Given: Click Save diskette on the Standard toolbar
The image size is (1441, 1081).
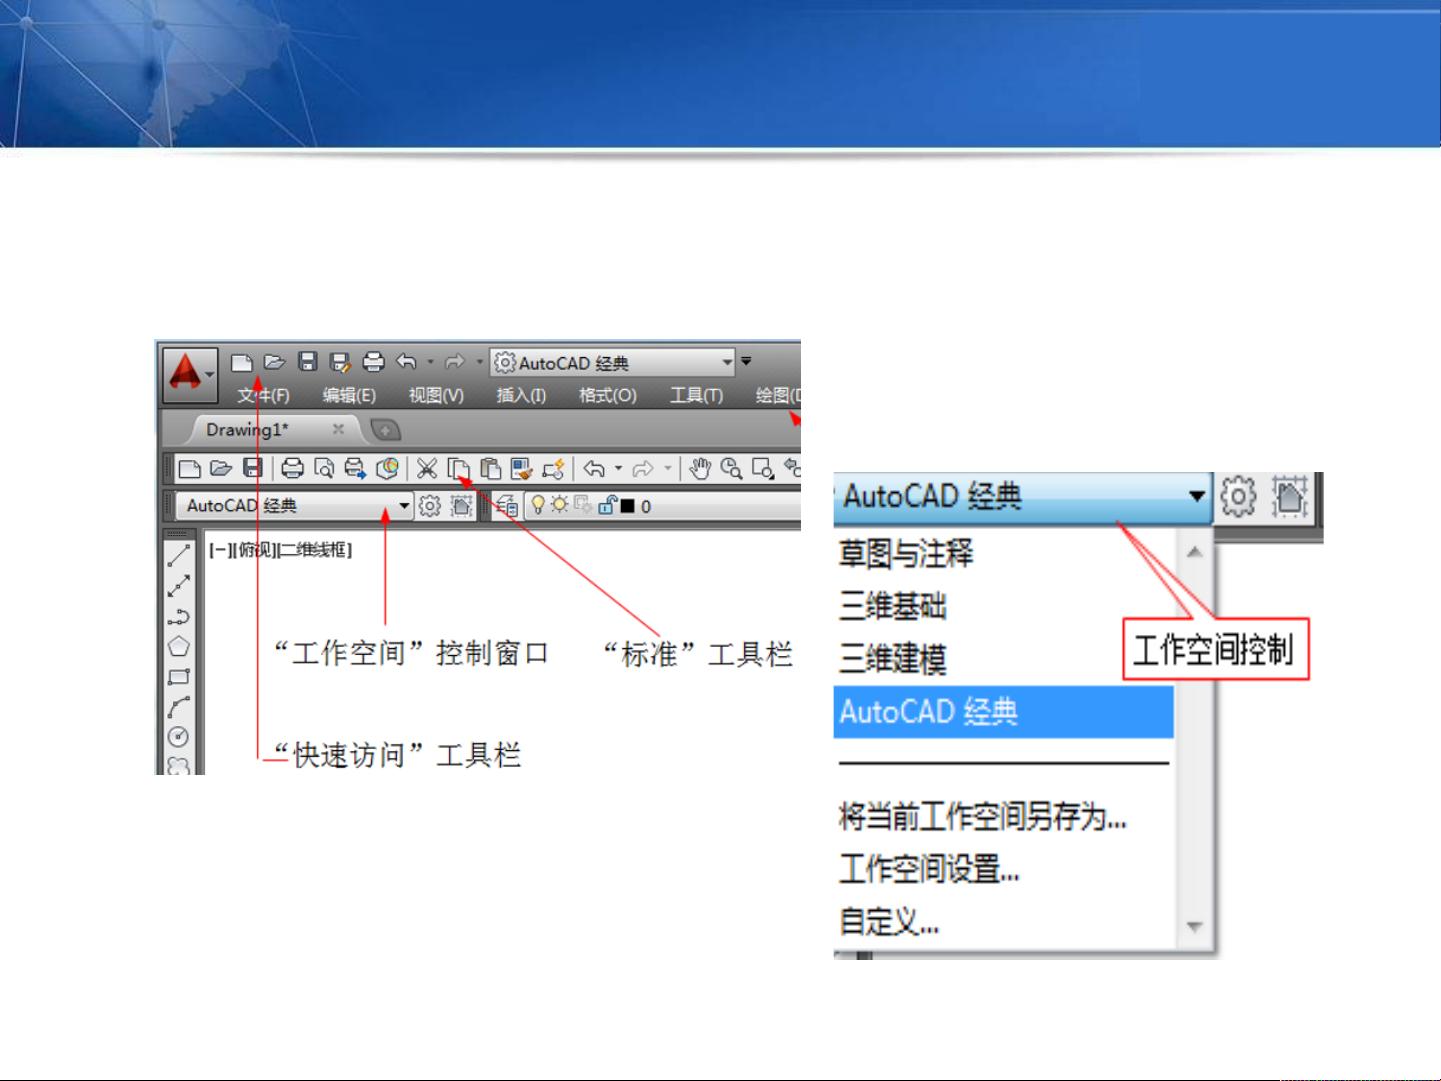Looking at the screenshot, I should pos(253,468).
